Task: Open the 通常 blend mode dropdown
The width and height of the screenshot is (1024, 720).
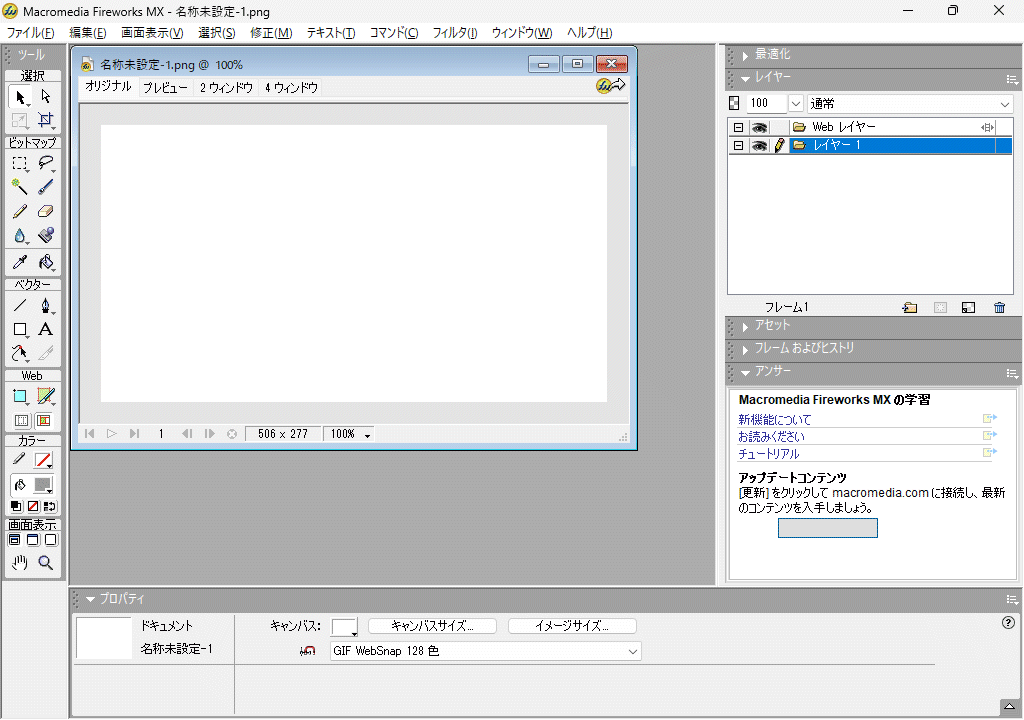Action: pyautogui.click(x=1004, y=104)
